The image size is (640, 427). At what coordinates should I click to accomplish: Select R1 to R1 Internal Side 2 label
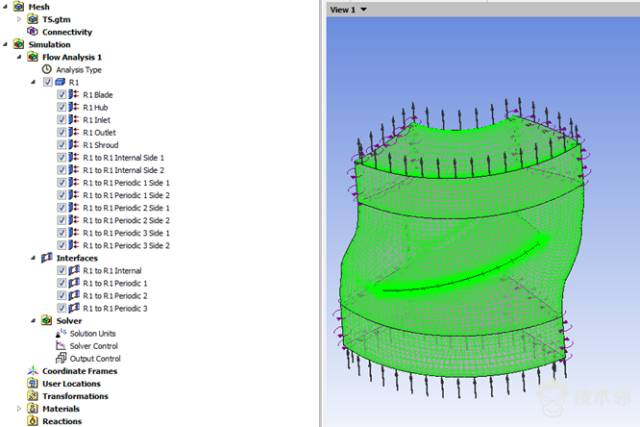123,170
